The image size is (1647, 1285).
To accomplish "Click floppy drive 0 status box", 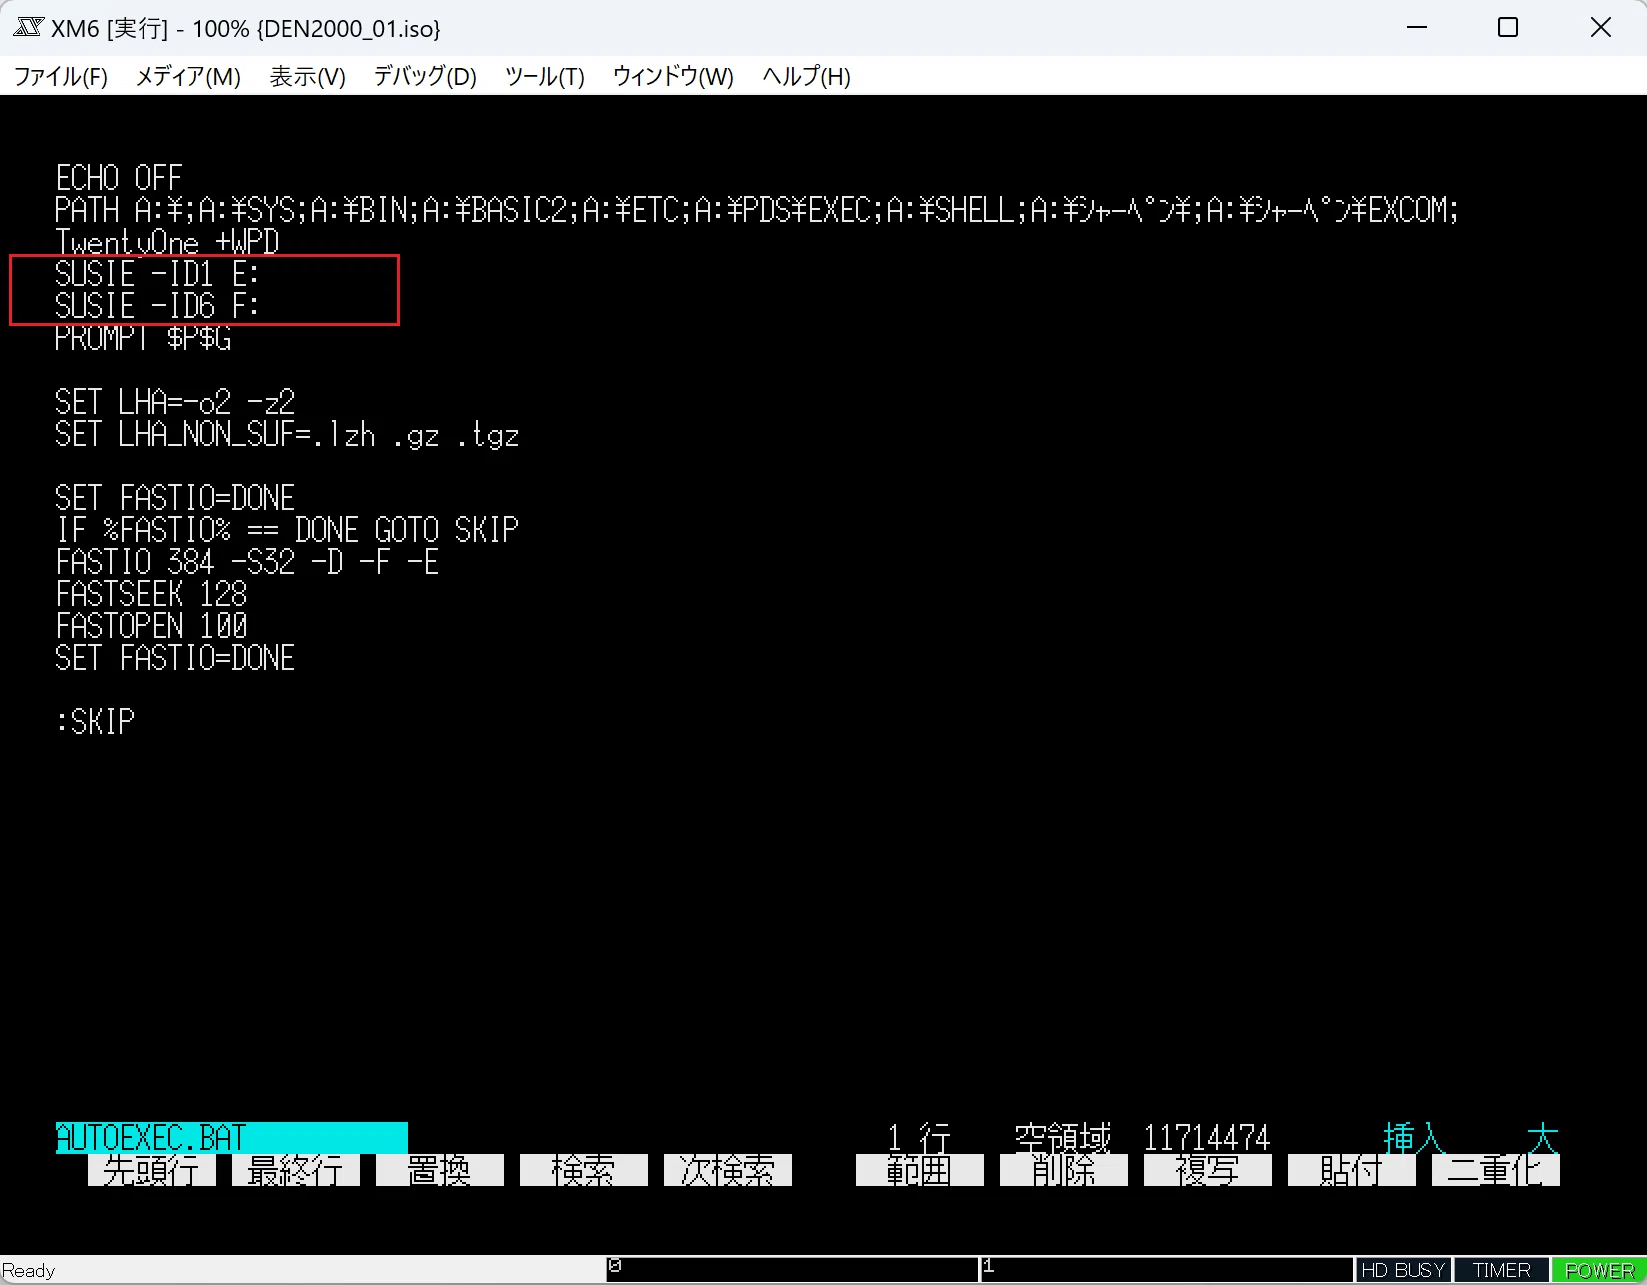I will 792,1270.
